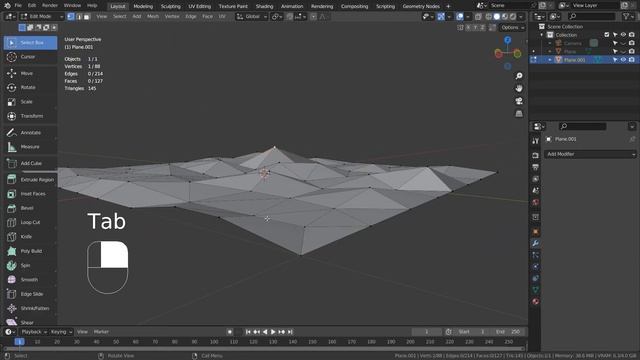Jump to the timeline start frame button
The height and width of the screenshot is (360, 640).
pyautogui.click(x=248, y=332)
